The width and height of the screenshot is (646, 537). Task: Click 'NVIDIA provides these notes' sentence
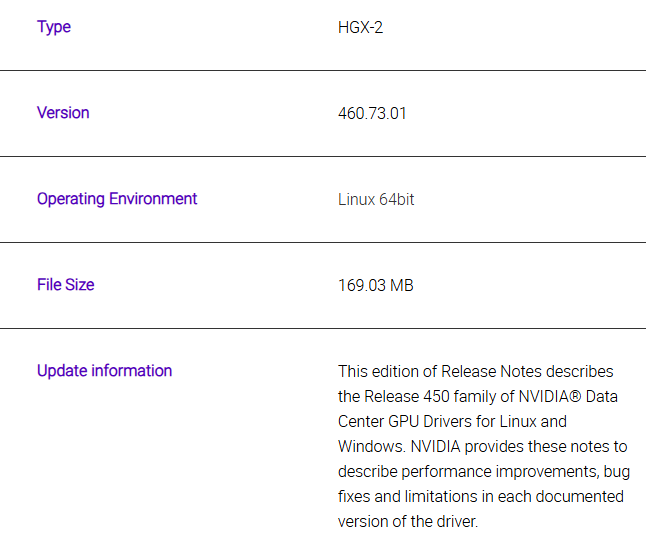[513, 446]
